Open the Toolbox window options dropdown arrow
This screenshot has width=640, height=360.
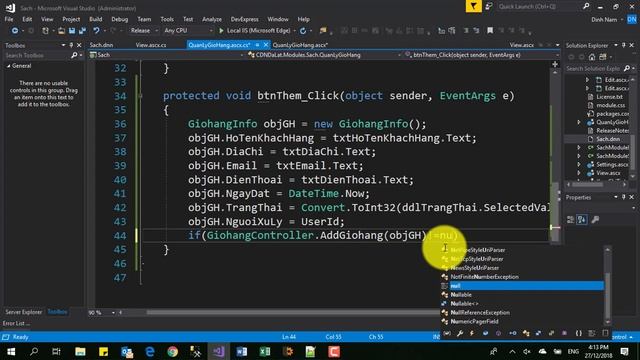click(63, 45)
